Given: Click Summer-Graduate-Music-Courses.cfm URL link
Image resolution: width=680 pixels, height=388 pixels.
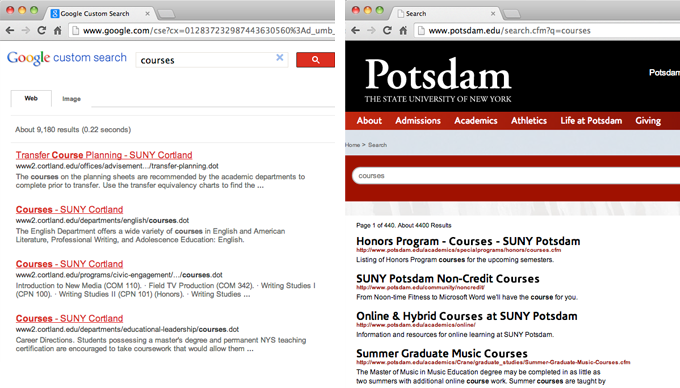Looking at the screenshot, I should coord(493,362).
